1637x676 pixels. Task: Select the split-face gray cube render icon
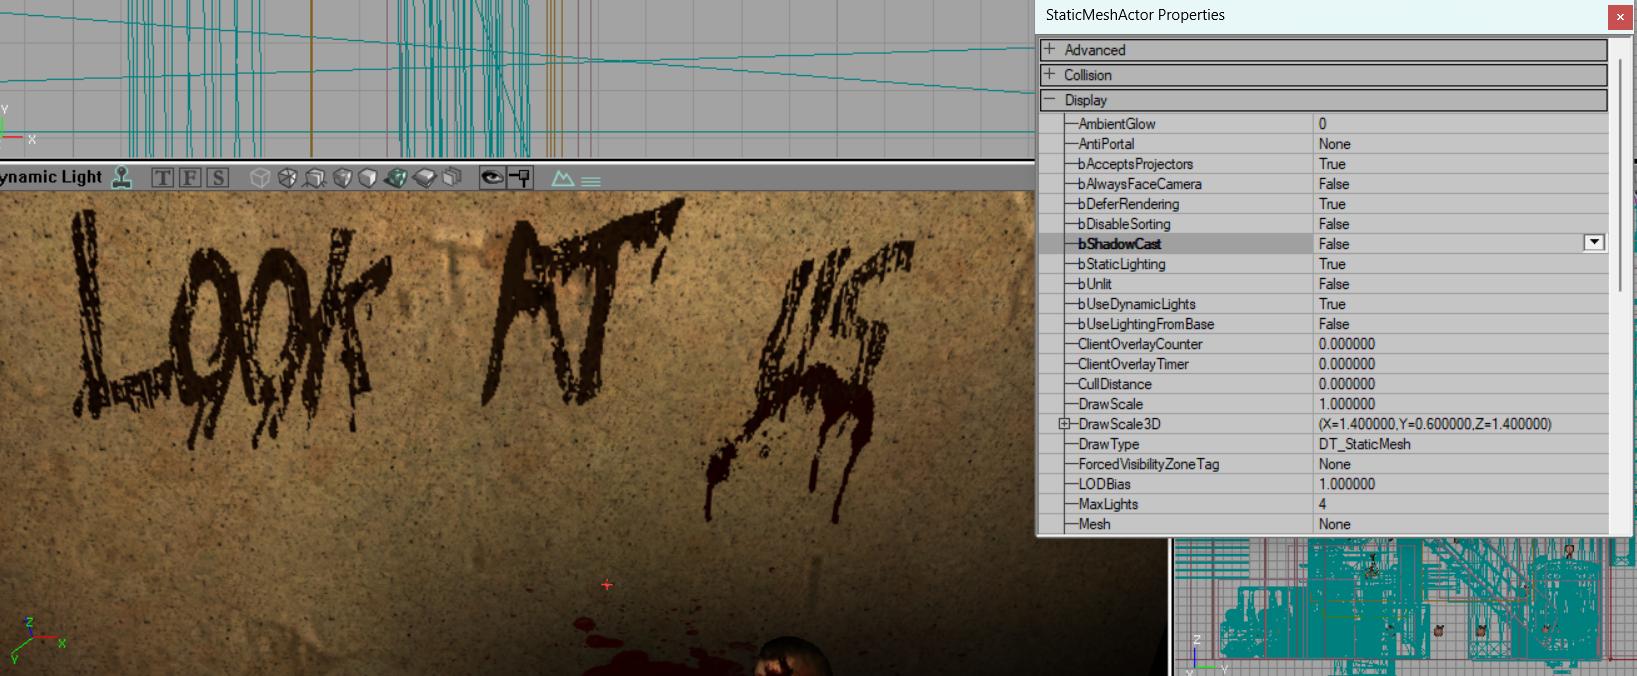(x=342, y=178)
